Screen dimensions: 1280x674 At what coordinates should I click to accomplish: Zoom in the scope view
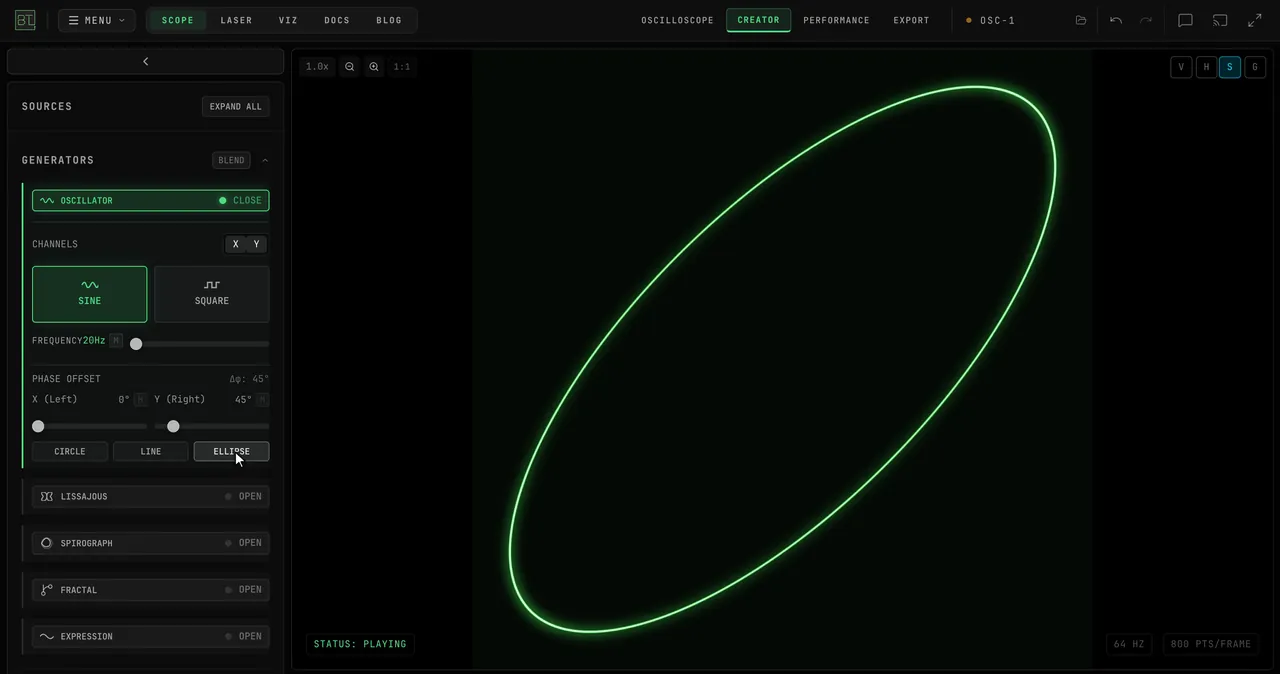pyautogui.click(x=374, y=67)
